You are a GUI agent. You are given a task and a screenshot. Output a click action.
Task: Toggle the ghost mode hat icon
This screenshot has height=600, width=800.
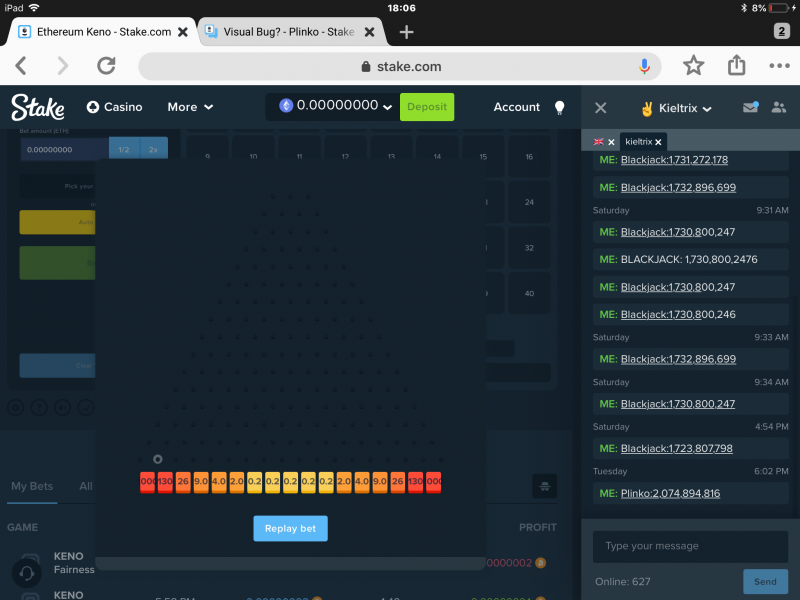pyautogui.click(x=544, y=486)
